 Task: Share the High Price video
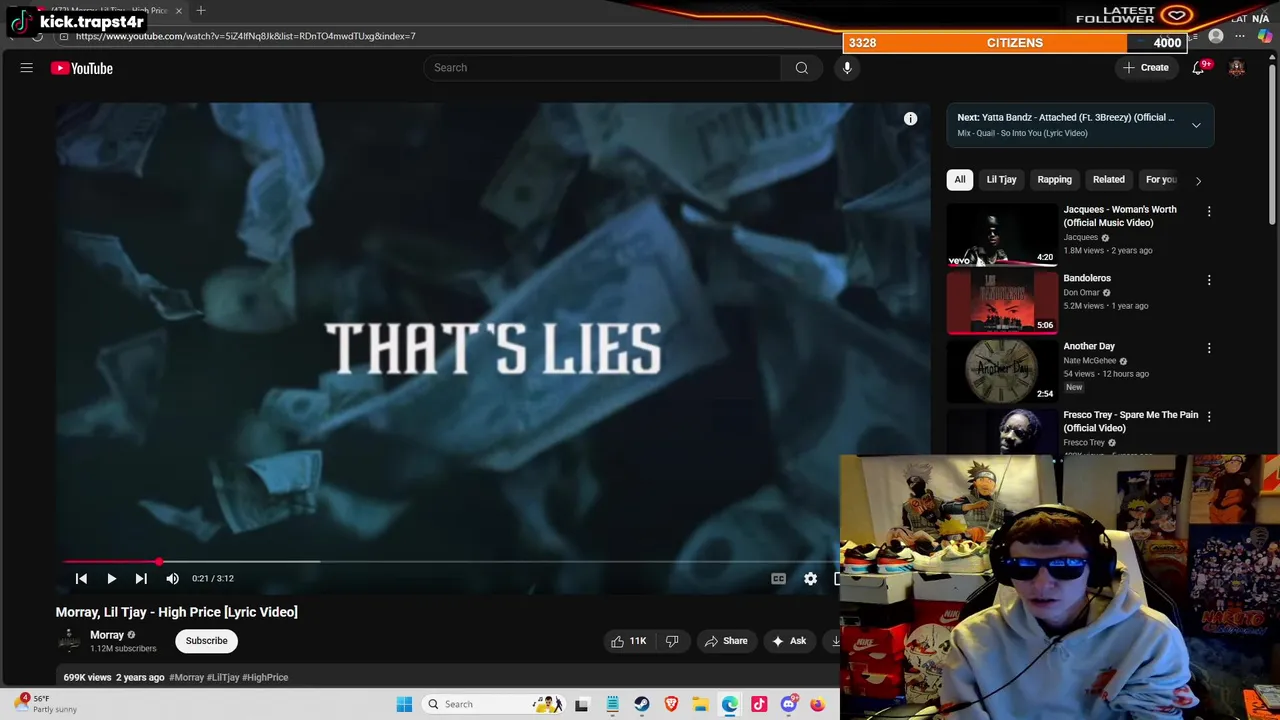tap(727, 641)
